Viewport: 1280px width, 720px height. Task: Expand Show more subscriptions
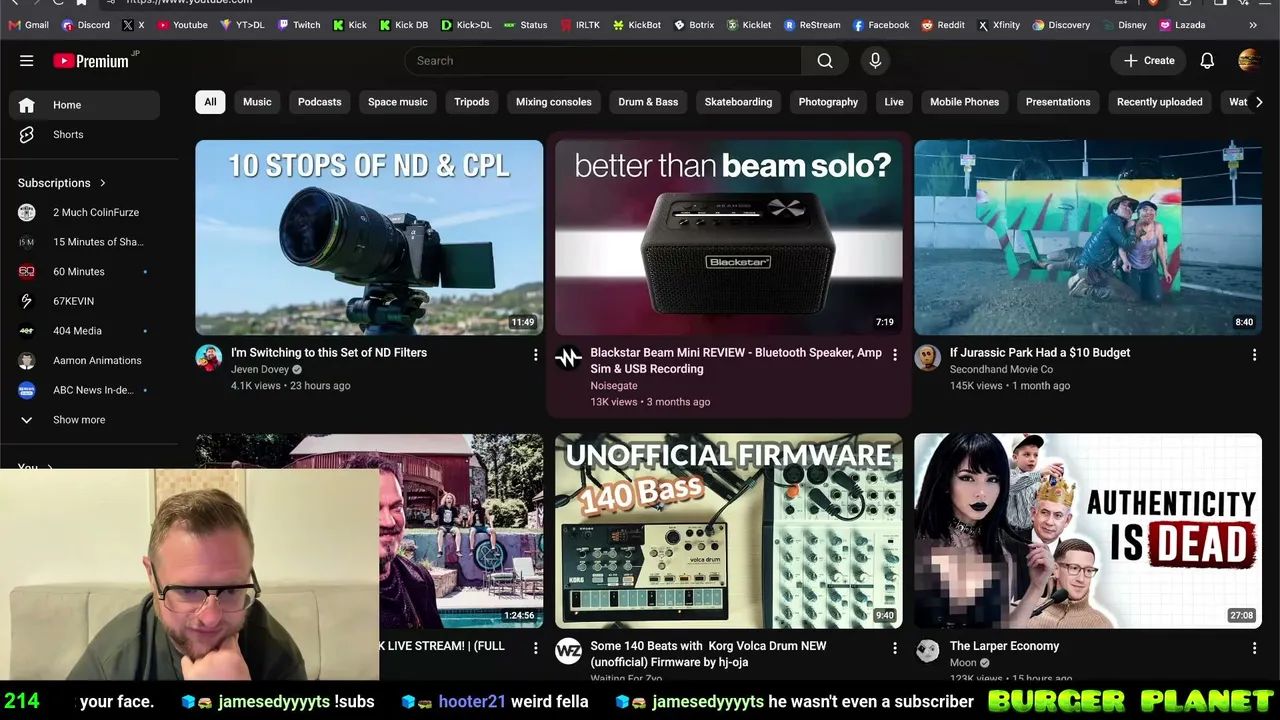pos(85,420)
